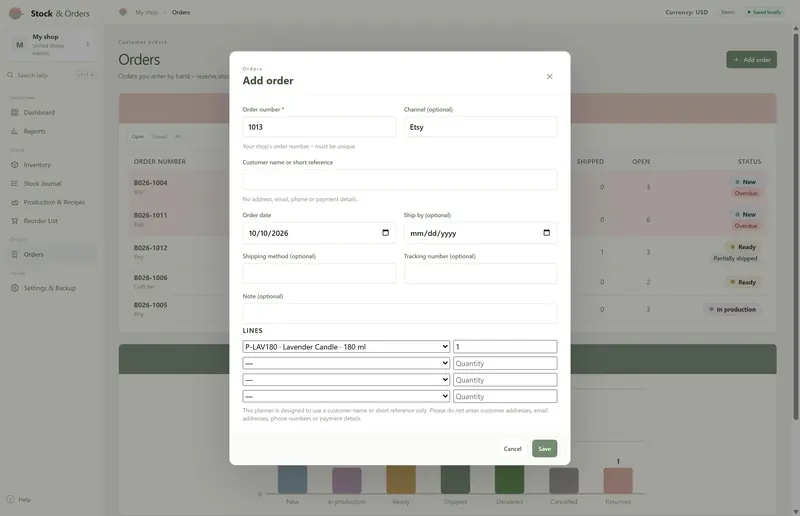
Task: Close the Add order dialog
Action: [x=549, y=77]
